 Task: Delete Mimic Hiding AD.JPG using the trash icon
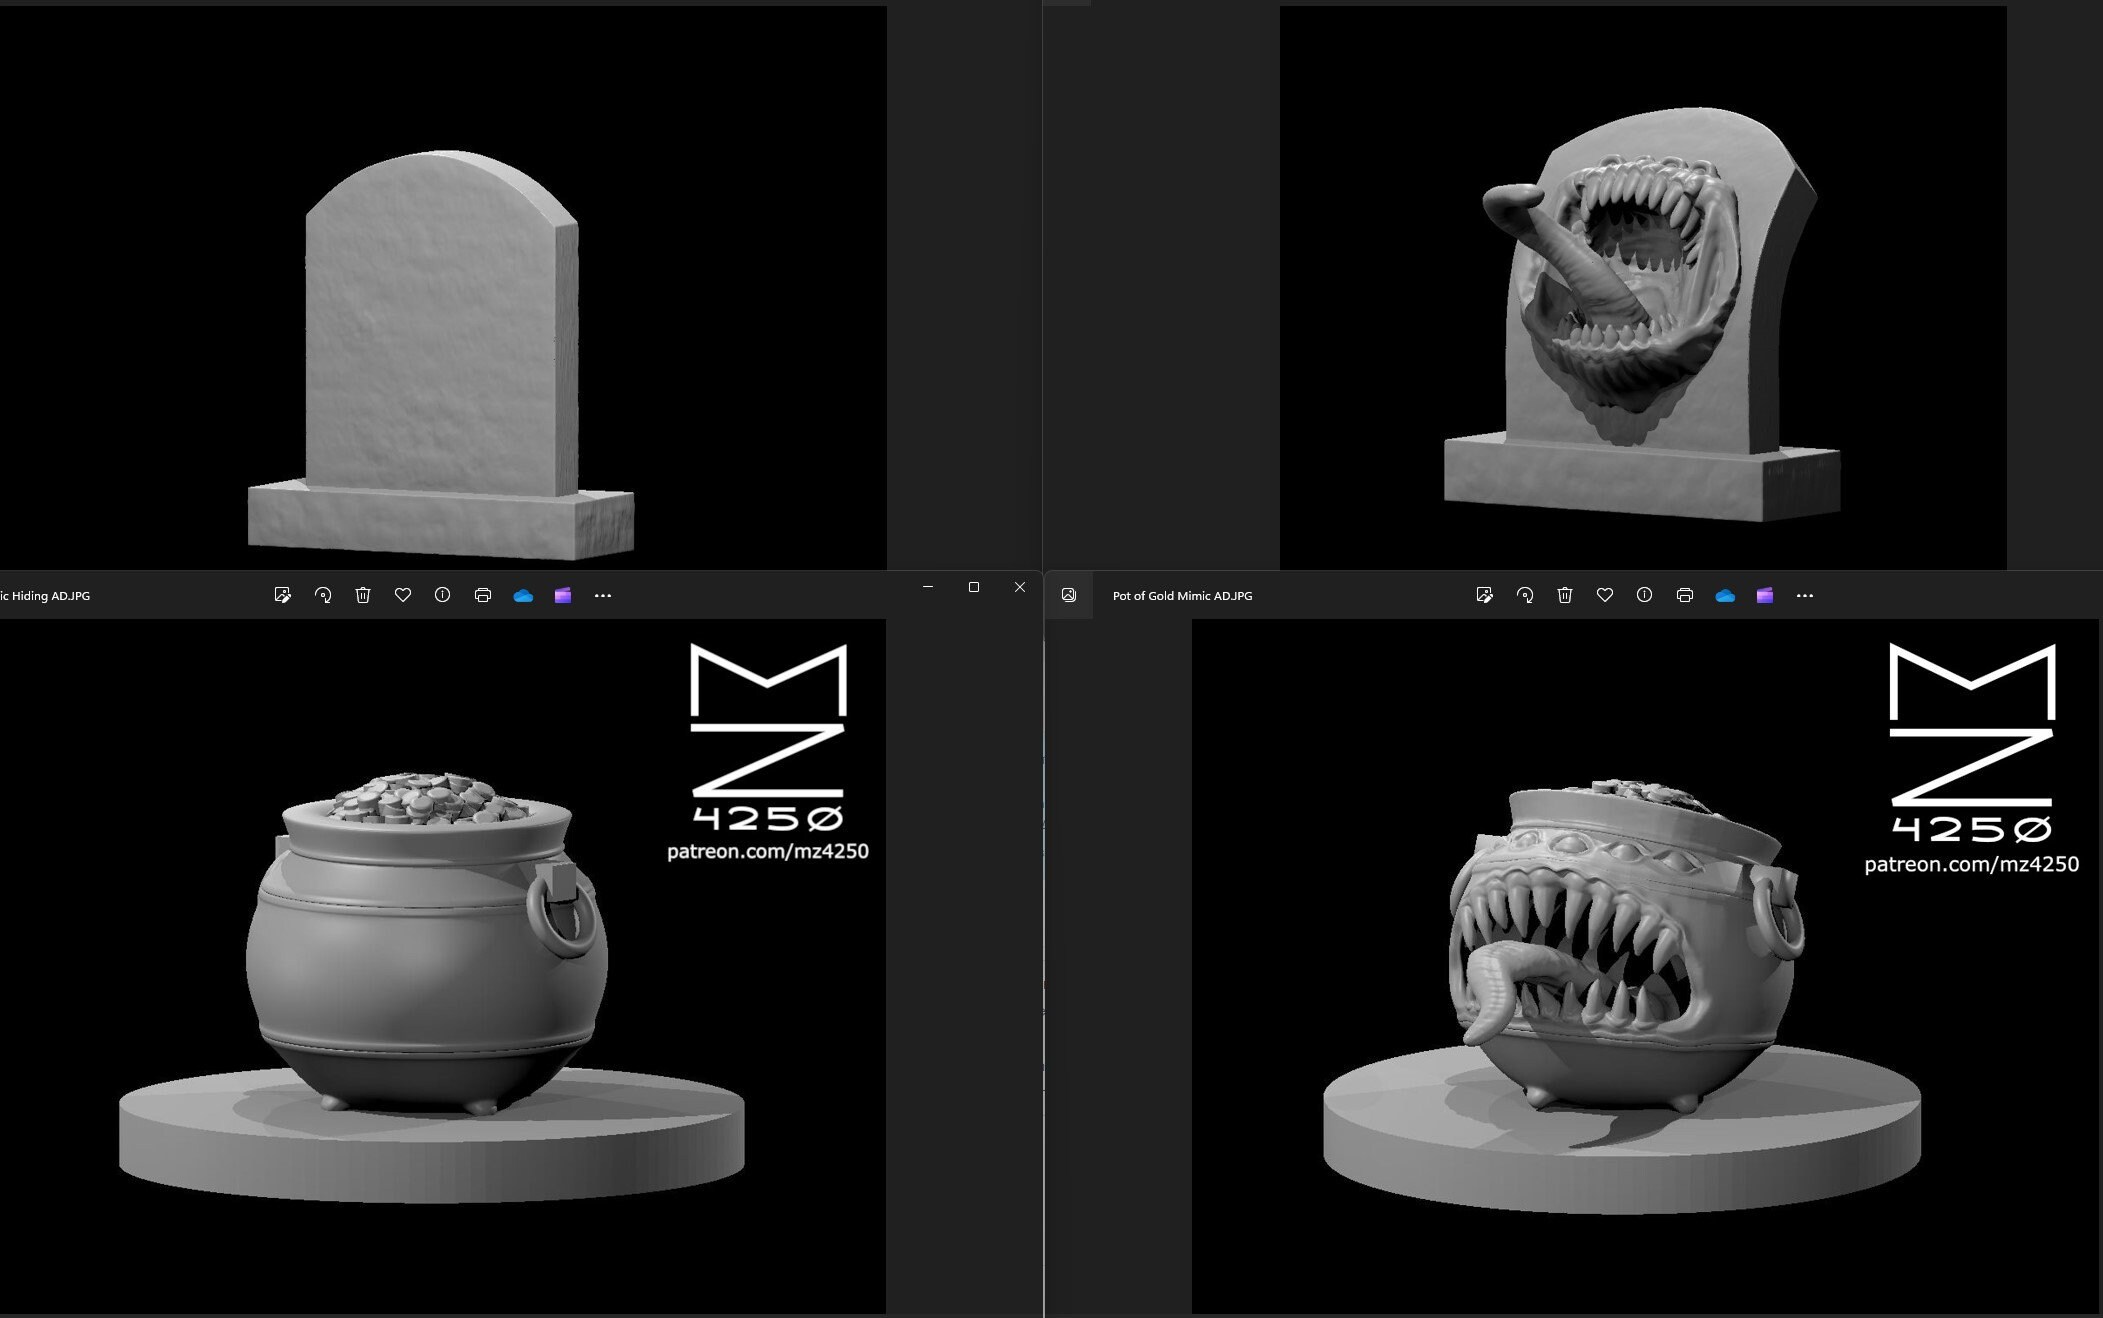[x=362, y=595]
